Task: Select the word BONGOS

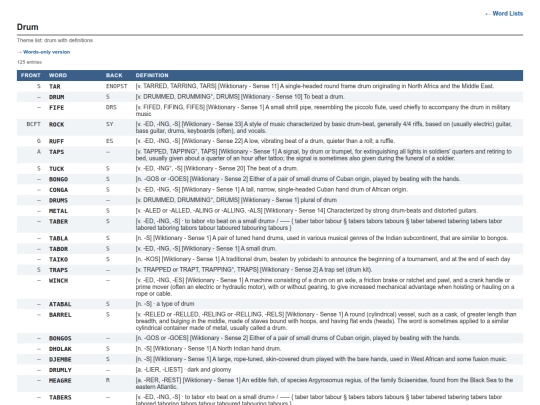Action: (x=60, y=339)
